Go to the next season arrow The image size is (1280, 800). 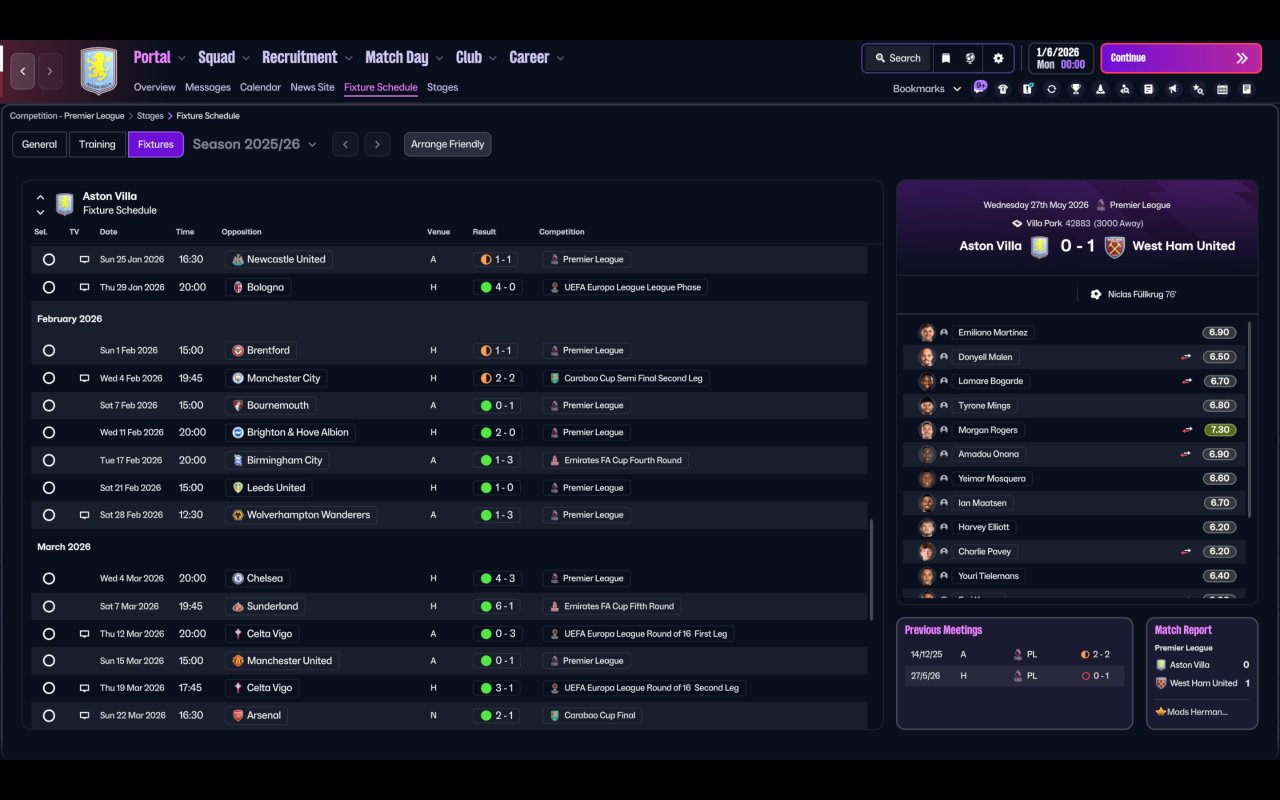coord(377,144)
